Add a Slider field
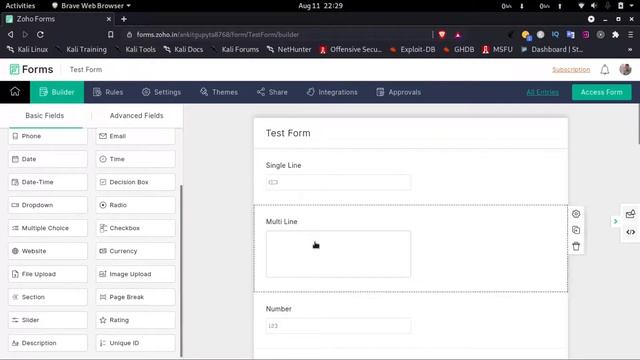The image size is (640, 360). pyautogui.click(x=48, y=320)
